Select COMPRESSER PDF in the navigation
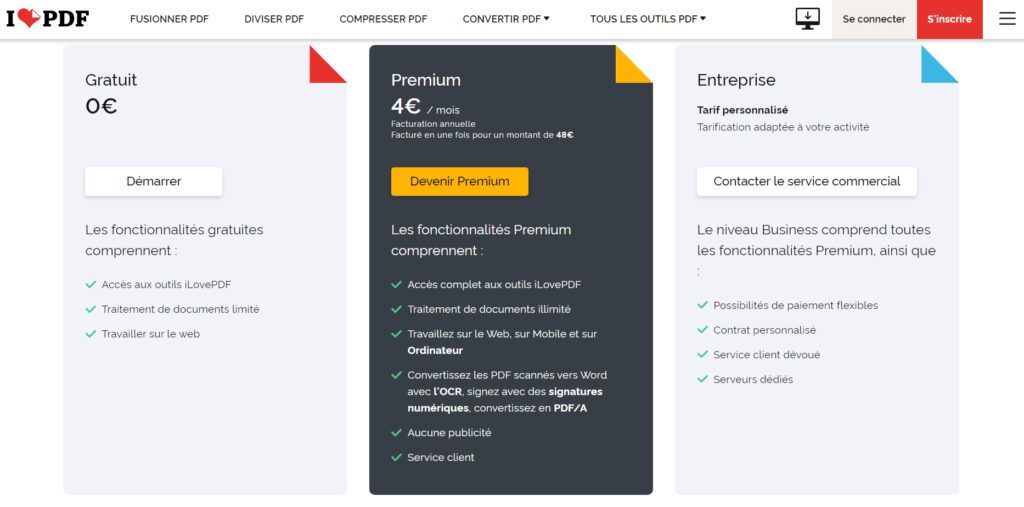Viewport: 1024px width, 507px height. [383, 19]
